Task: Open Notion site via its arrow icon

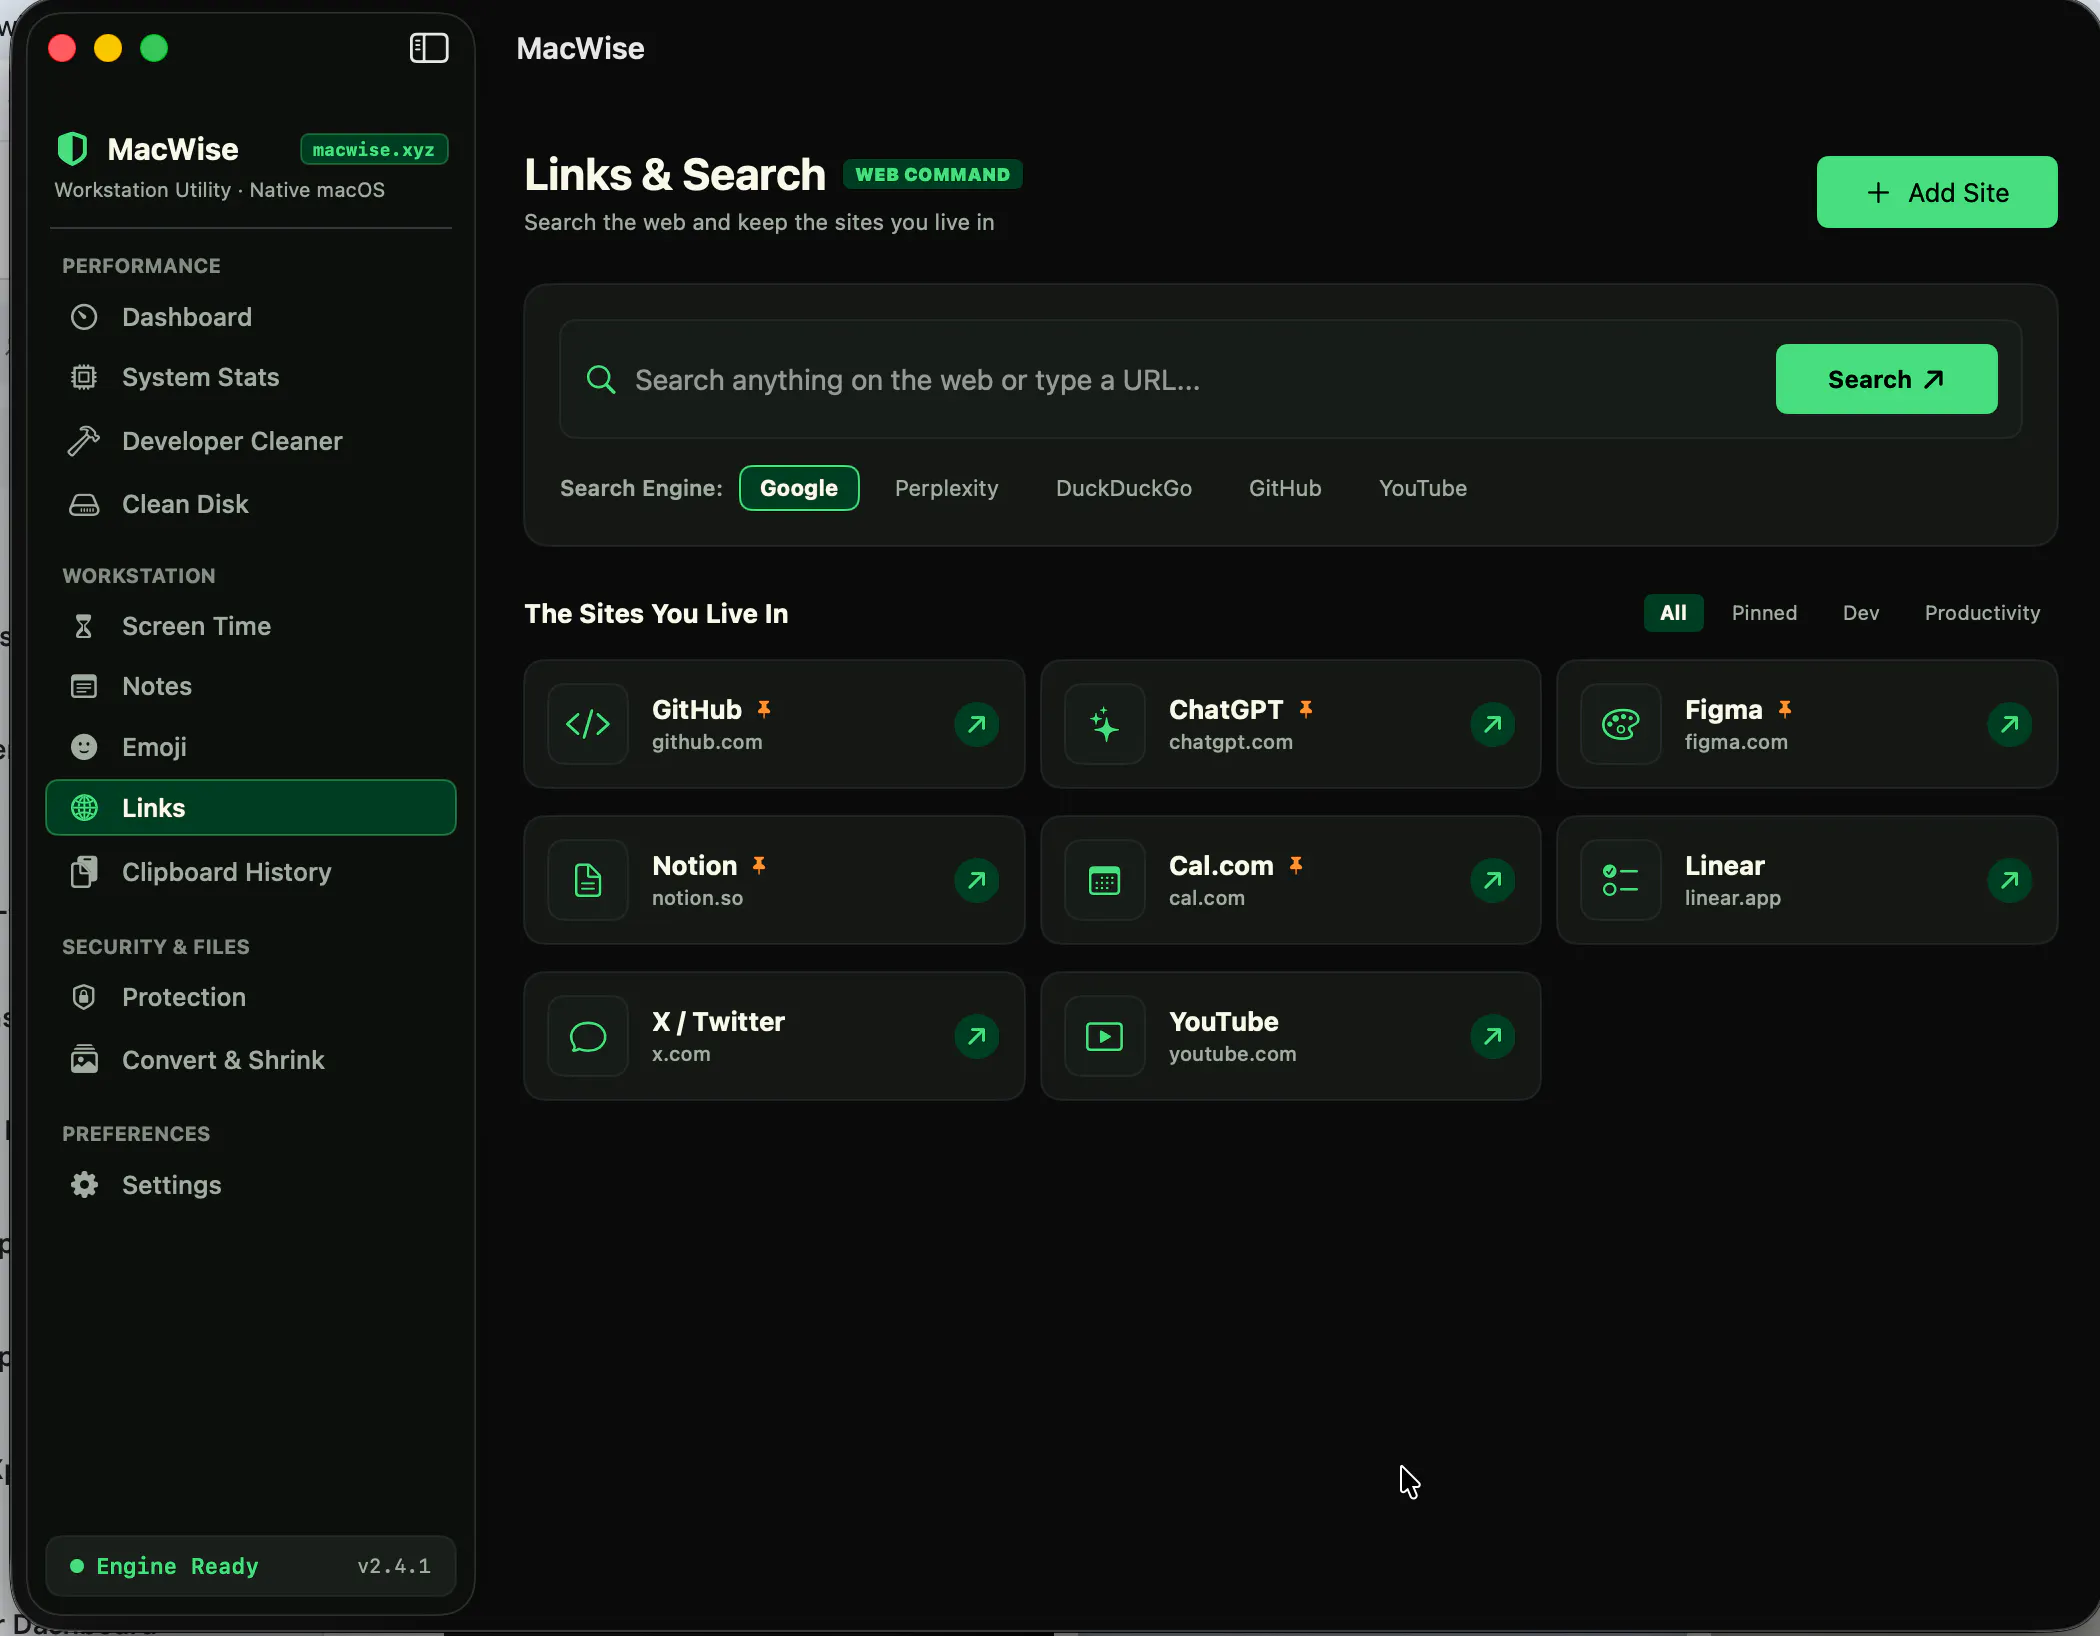Action: click(x=977, y=880)
